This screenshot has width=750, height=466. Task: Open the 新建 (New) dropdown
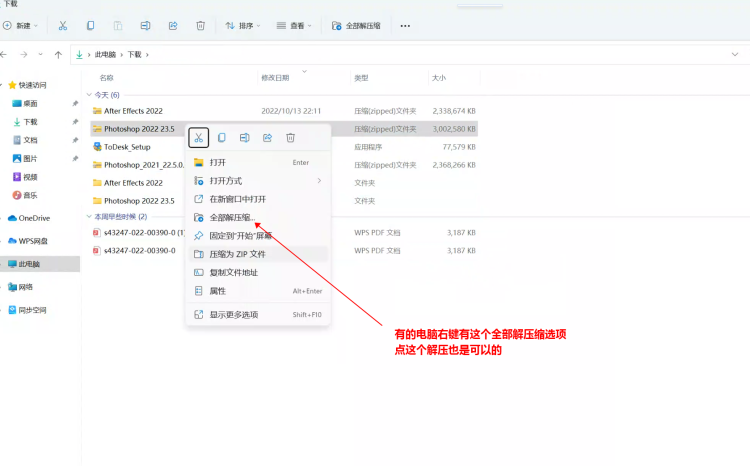pyautogui.click(x=25, y=25)
